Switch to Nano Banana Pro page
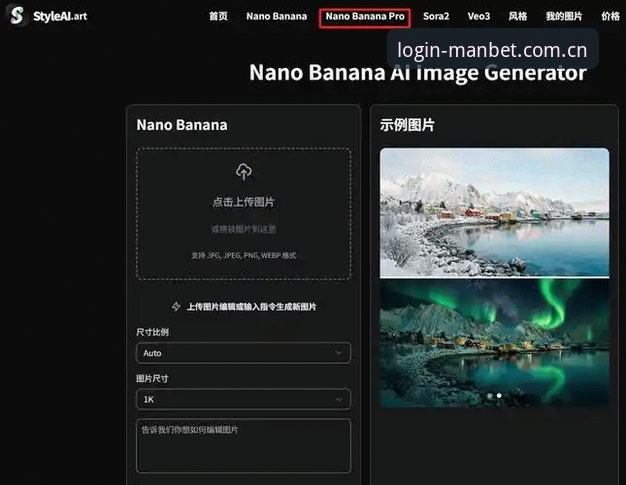Viewport: 626px width, 485px height. point(365,17)
